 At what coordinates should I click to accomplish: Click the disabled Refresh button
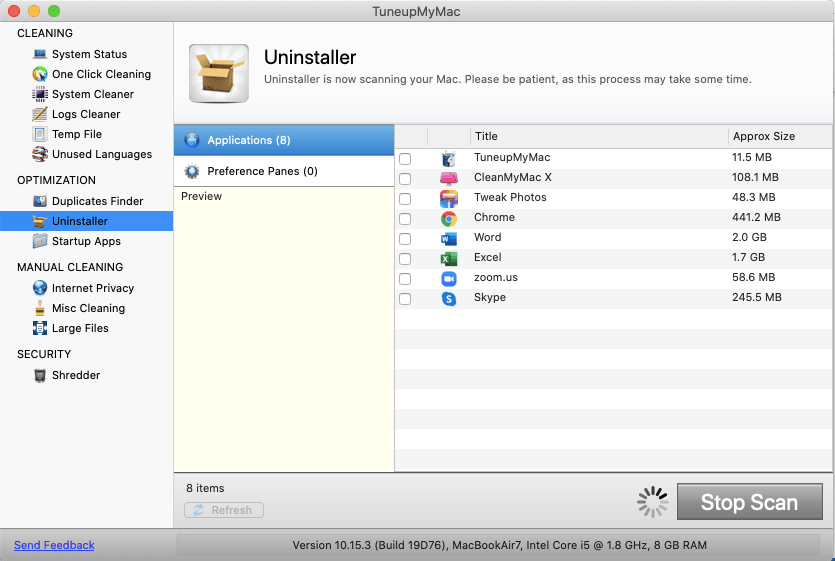(224, 510)
